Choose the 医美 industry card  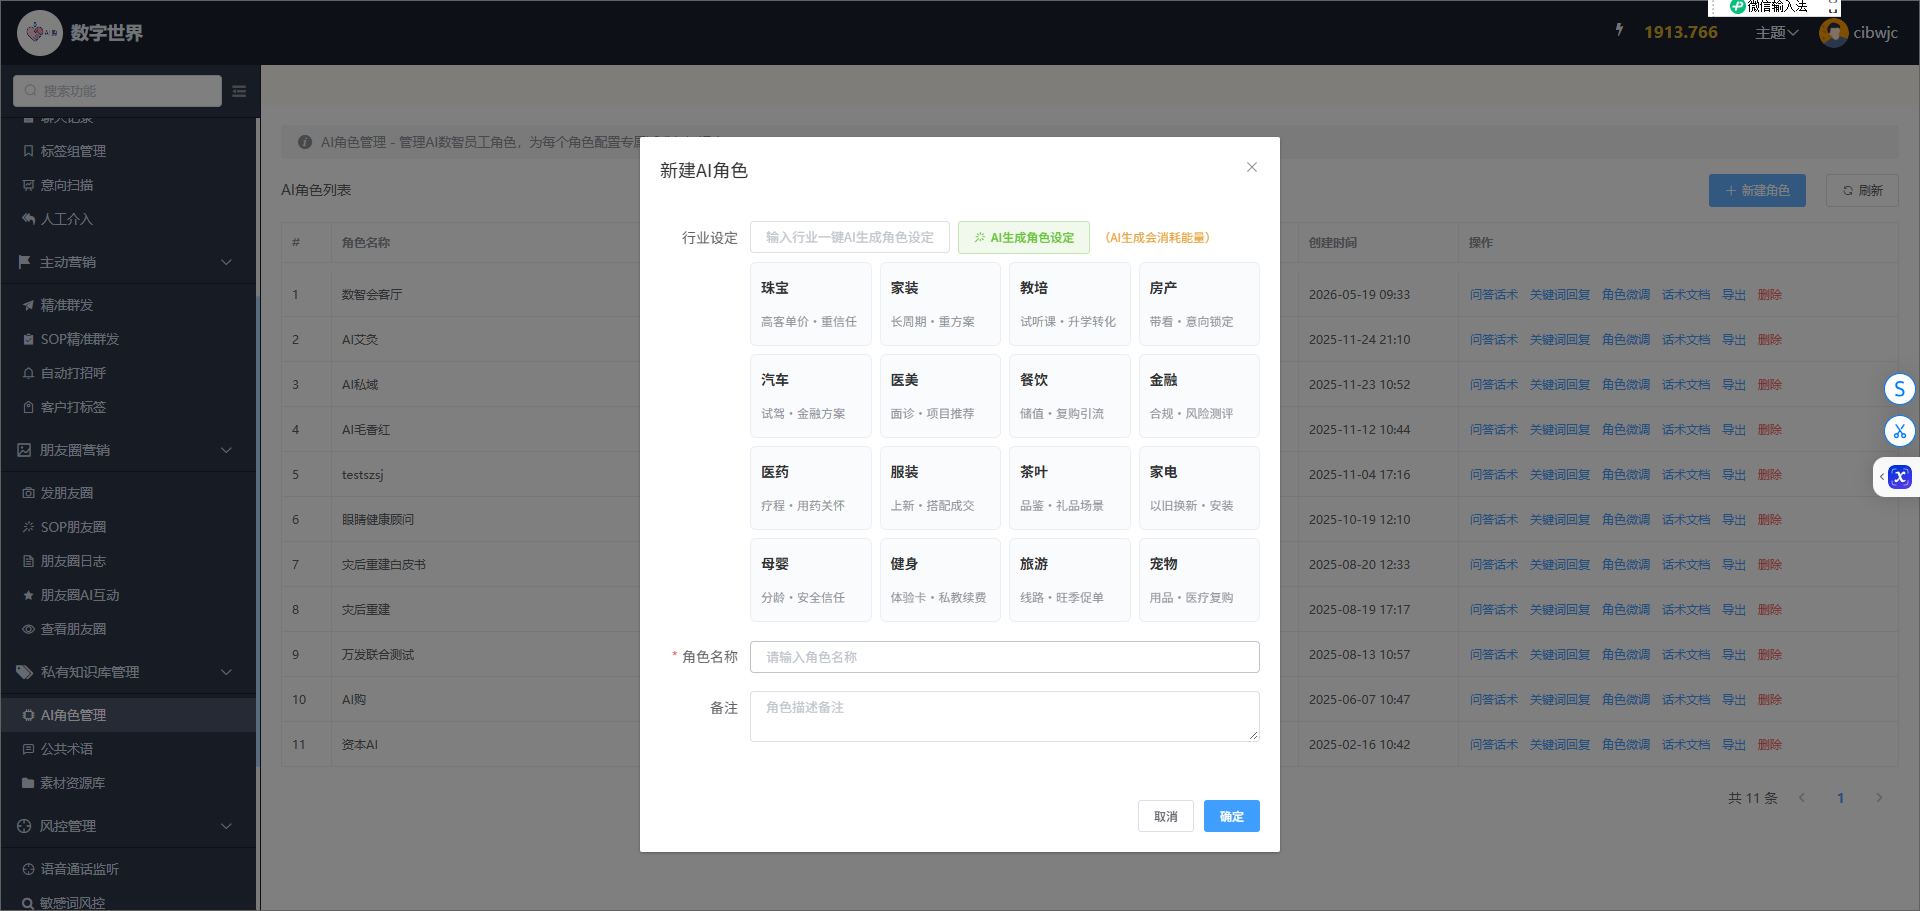(x=940, y=396)
